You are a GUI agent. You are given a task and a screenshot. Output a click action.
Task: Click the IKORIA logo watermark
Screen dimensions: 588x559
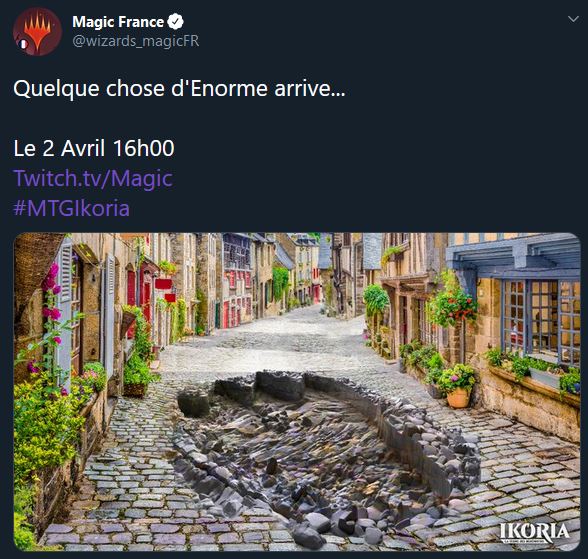click(x=534, y=532)
